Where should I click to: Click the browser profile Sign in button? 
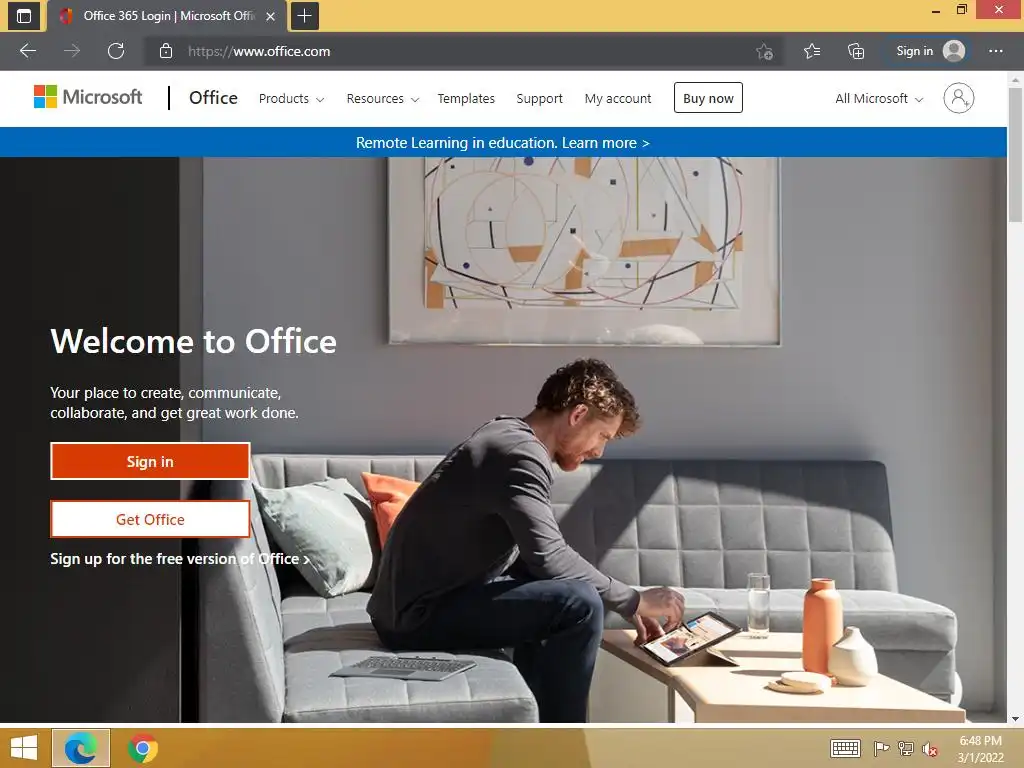pos(929,51)
